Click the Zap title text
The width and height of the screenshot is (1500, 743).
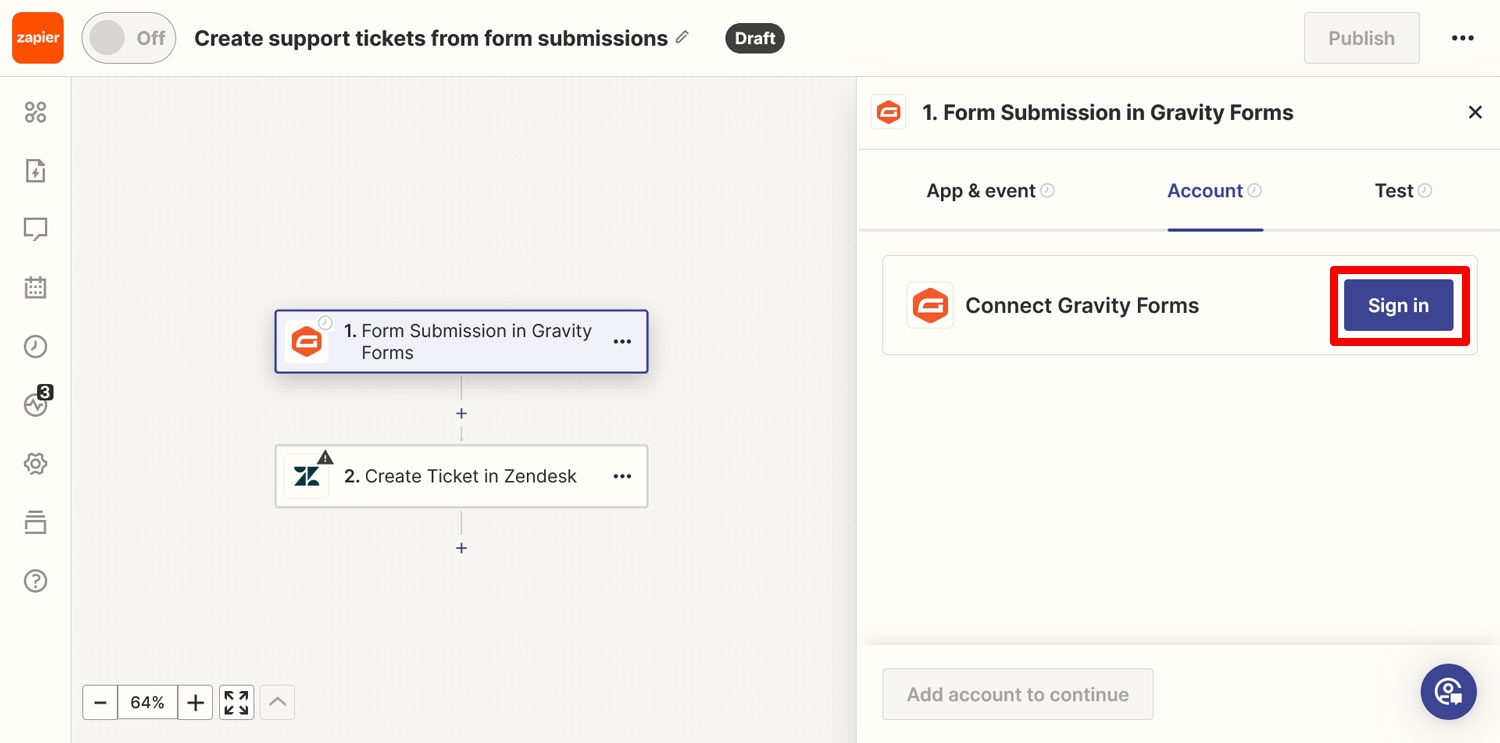431,38
